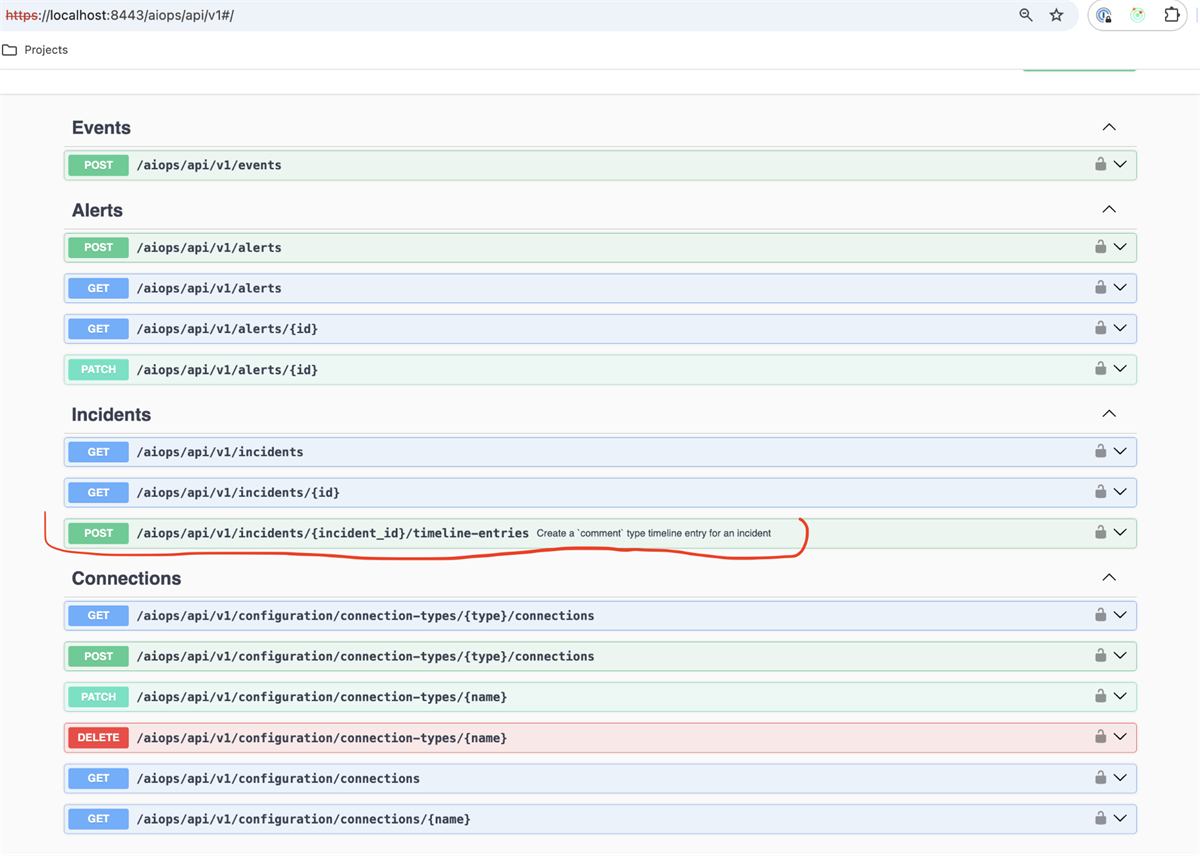The width and height of the screenshot is (1200, 856).
Task: Click the lock icon on POST /aiops/api/v1/events
Action: click(1100, 164)
